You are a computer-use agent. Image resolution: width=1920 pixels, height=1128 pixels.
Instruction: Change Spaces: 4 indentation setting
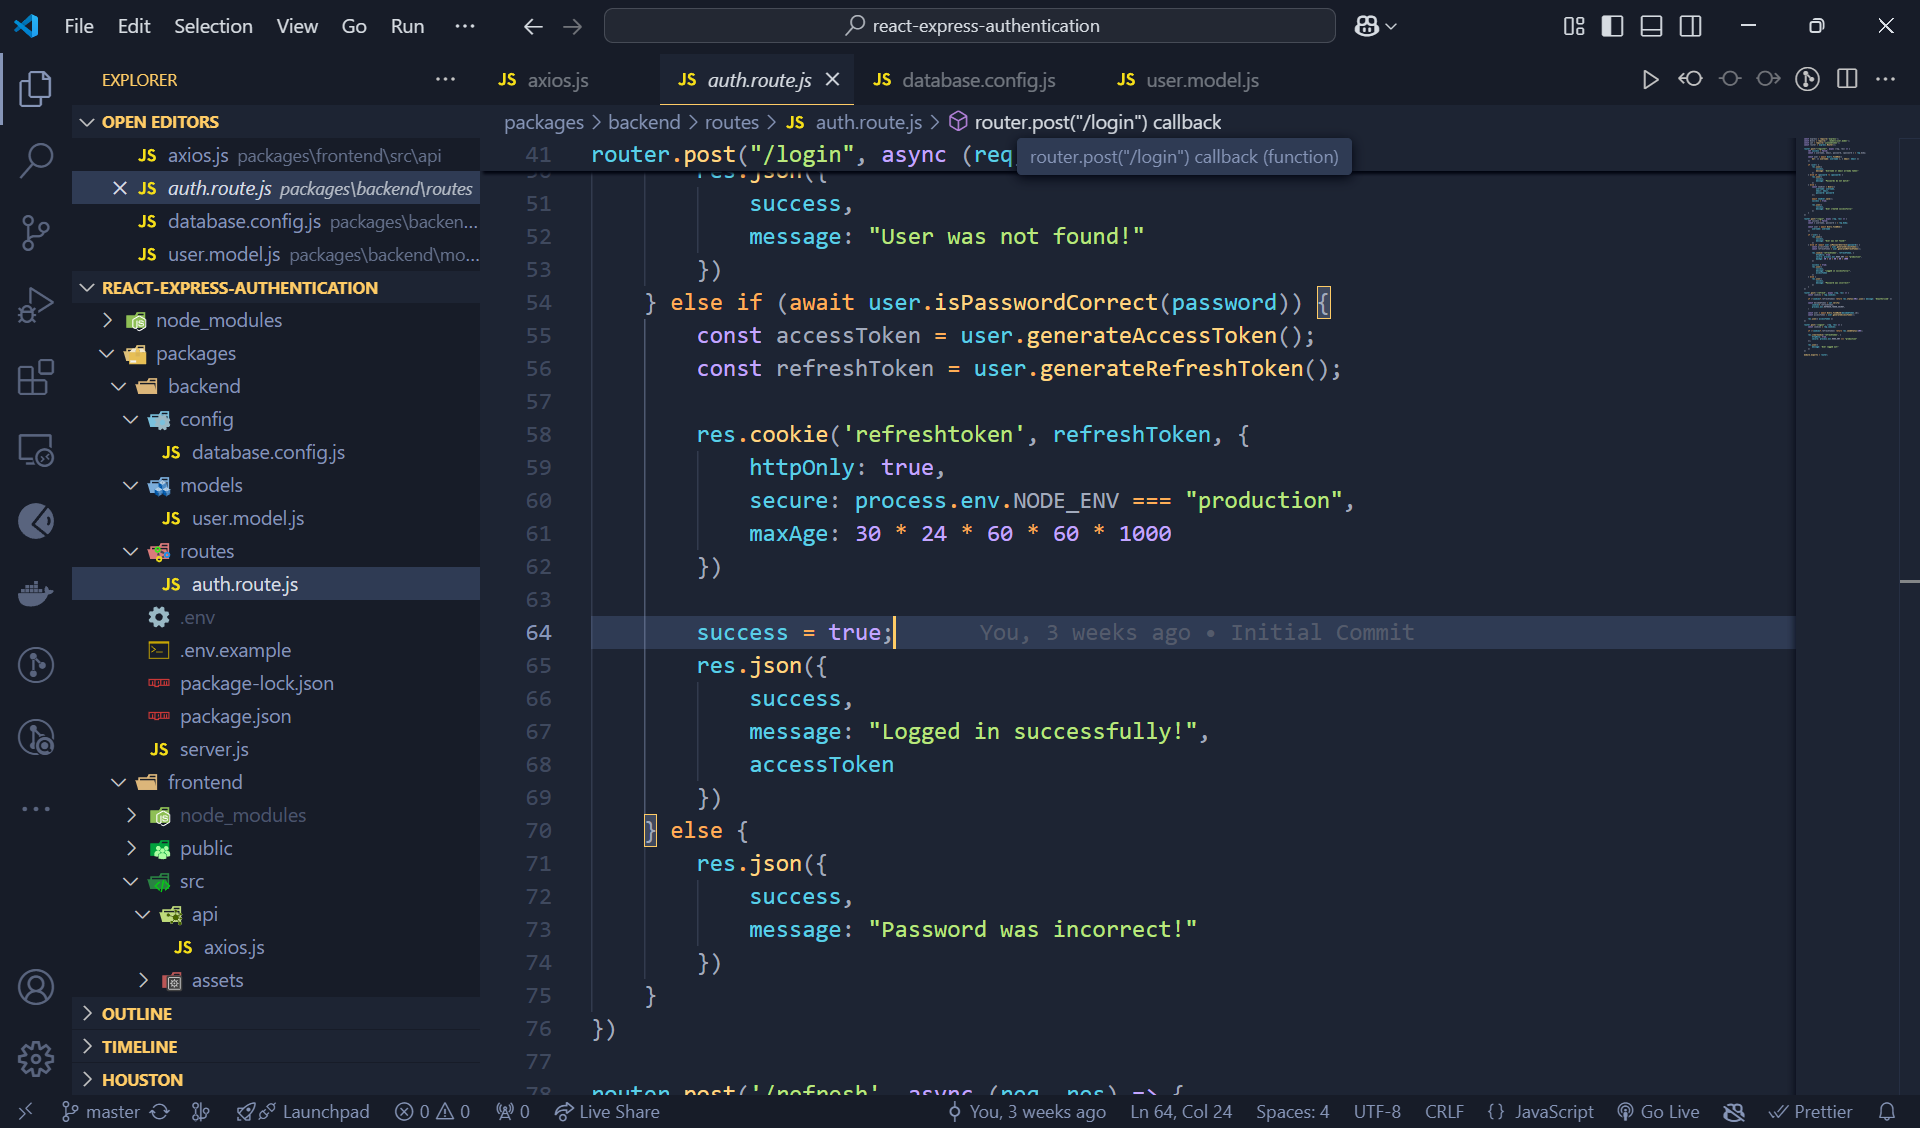[x=1293, y=1112]
